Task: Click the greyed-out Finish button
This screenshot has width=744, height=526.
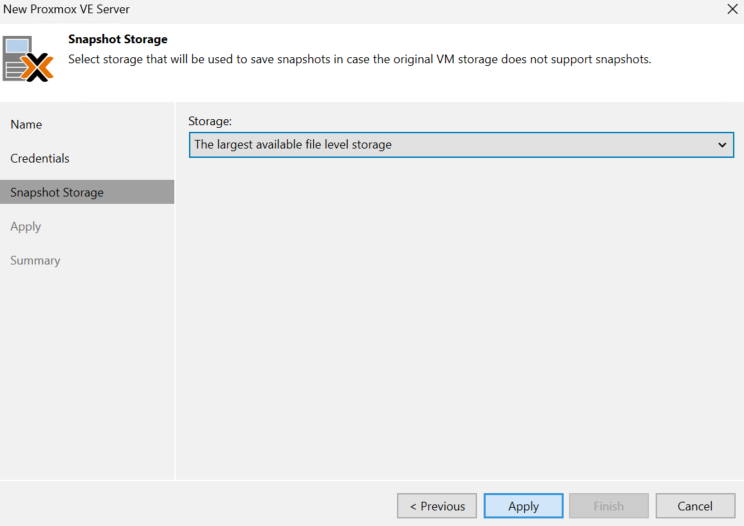Action: tap(609, 506)
